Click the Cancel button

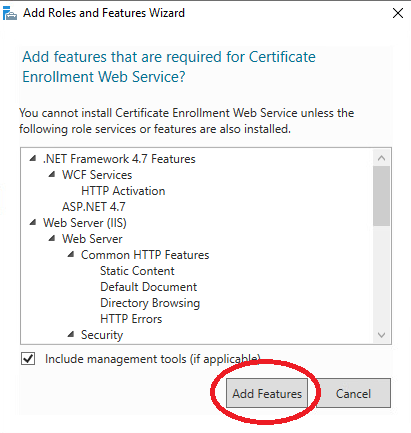point(353,393)
